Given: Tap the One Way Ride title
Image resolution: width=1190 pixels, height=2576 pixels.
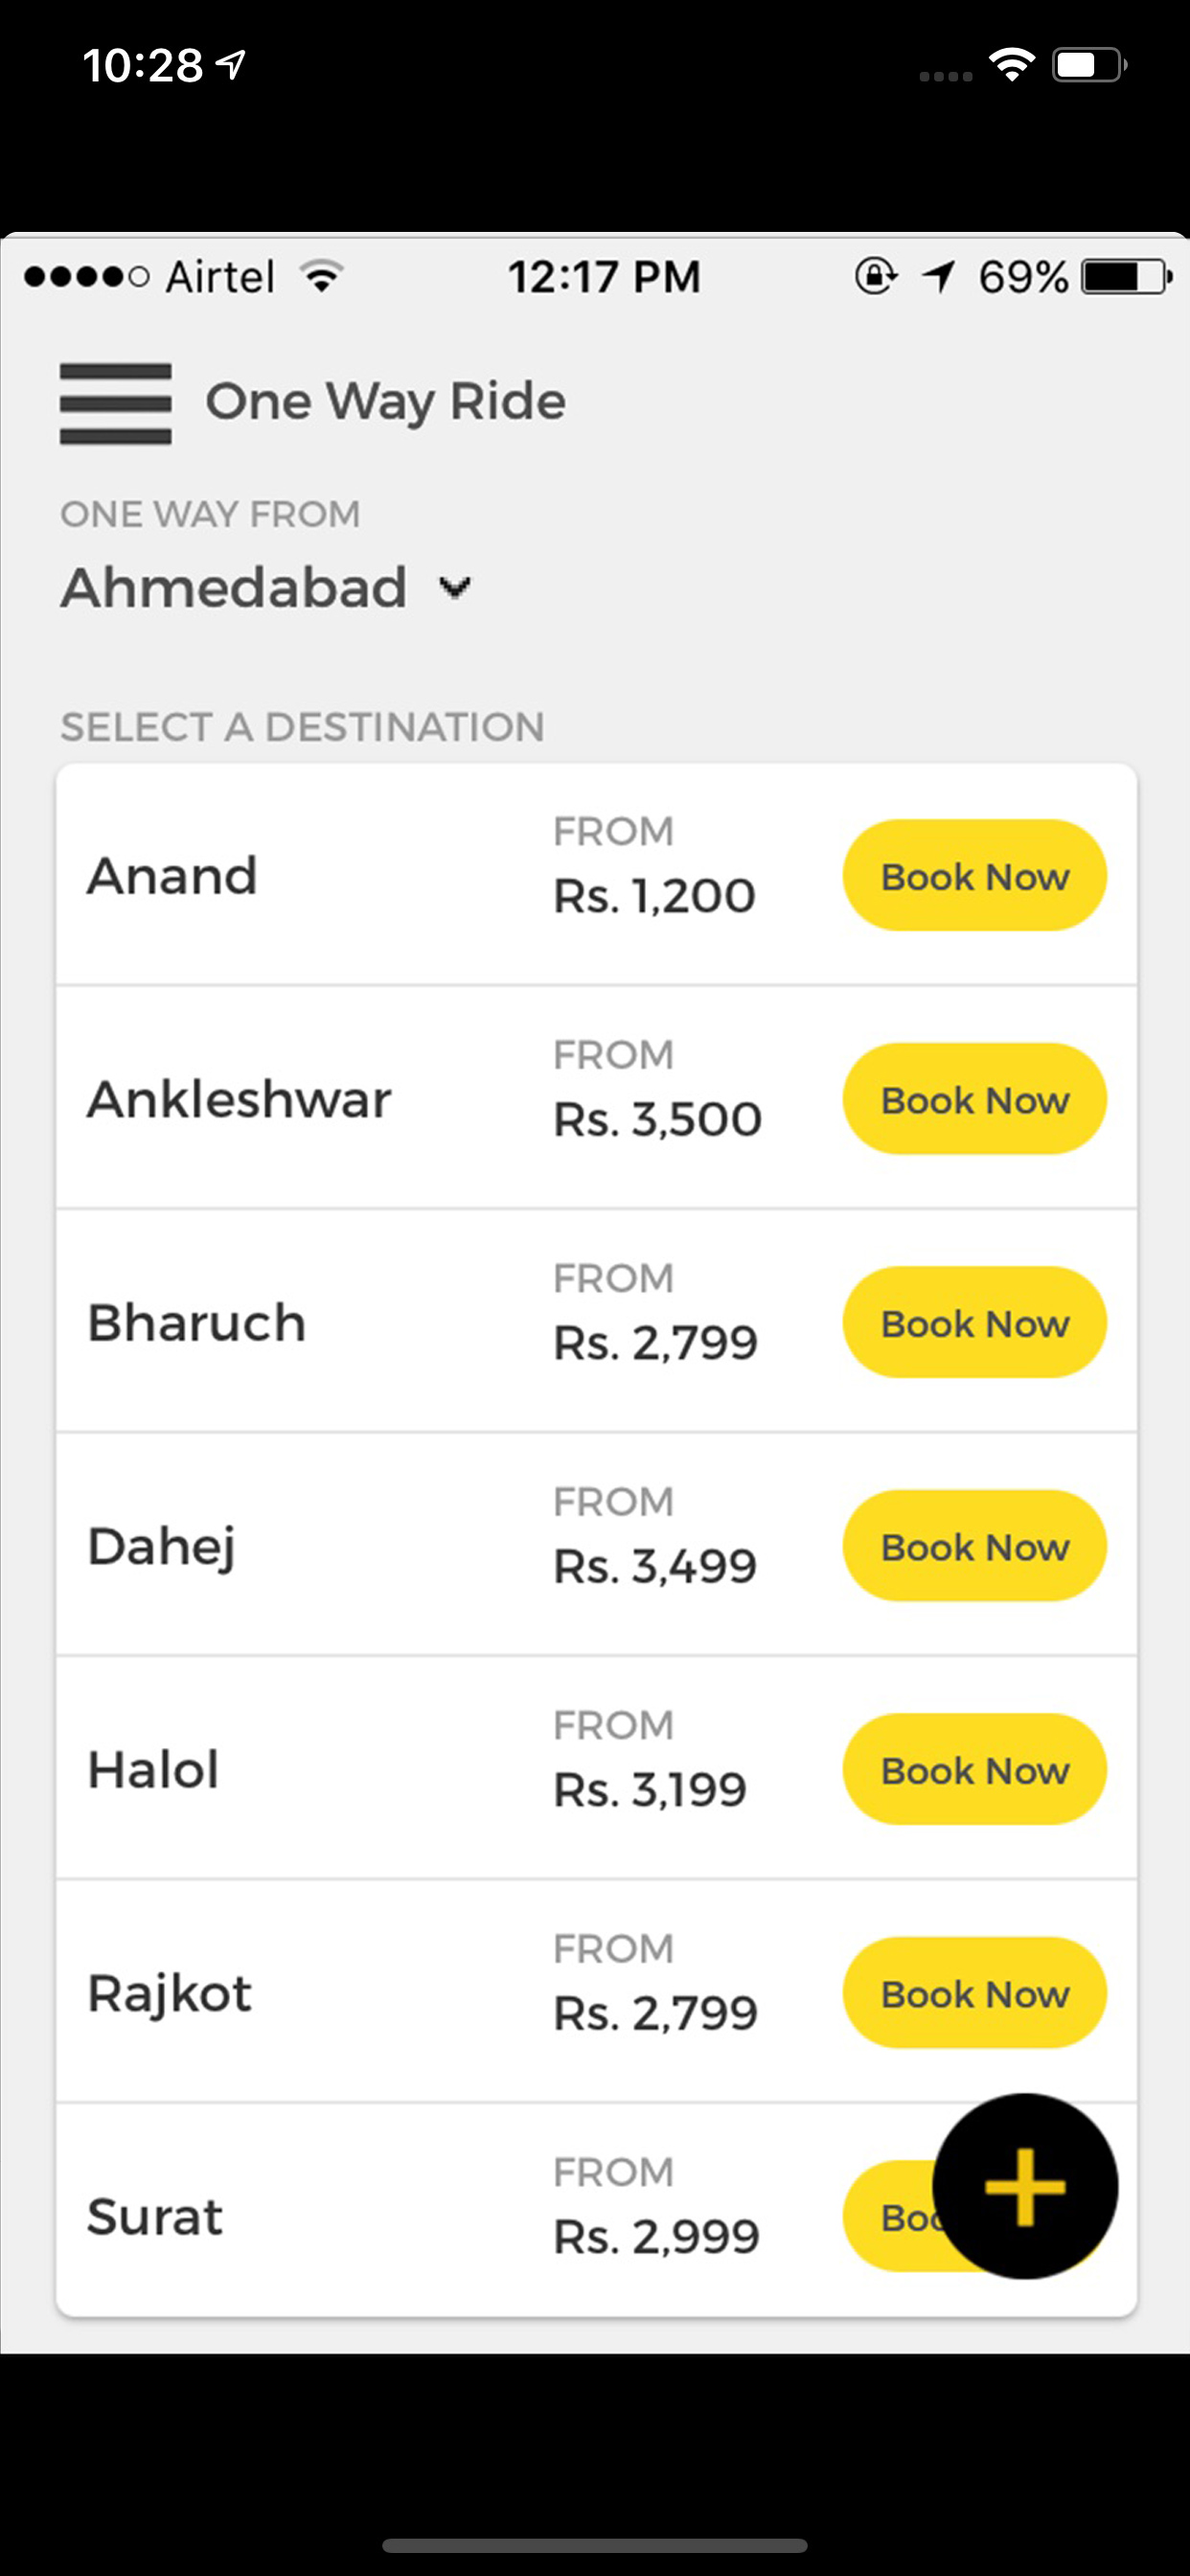Looking at the screenshot, I should pos(385,402).
